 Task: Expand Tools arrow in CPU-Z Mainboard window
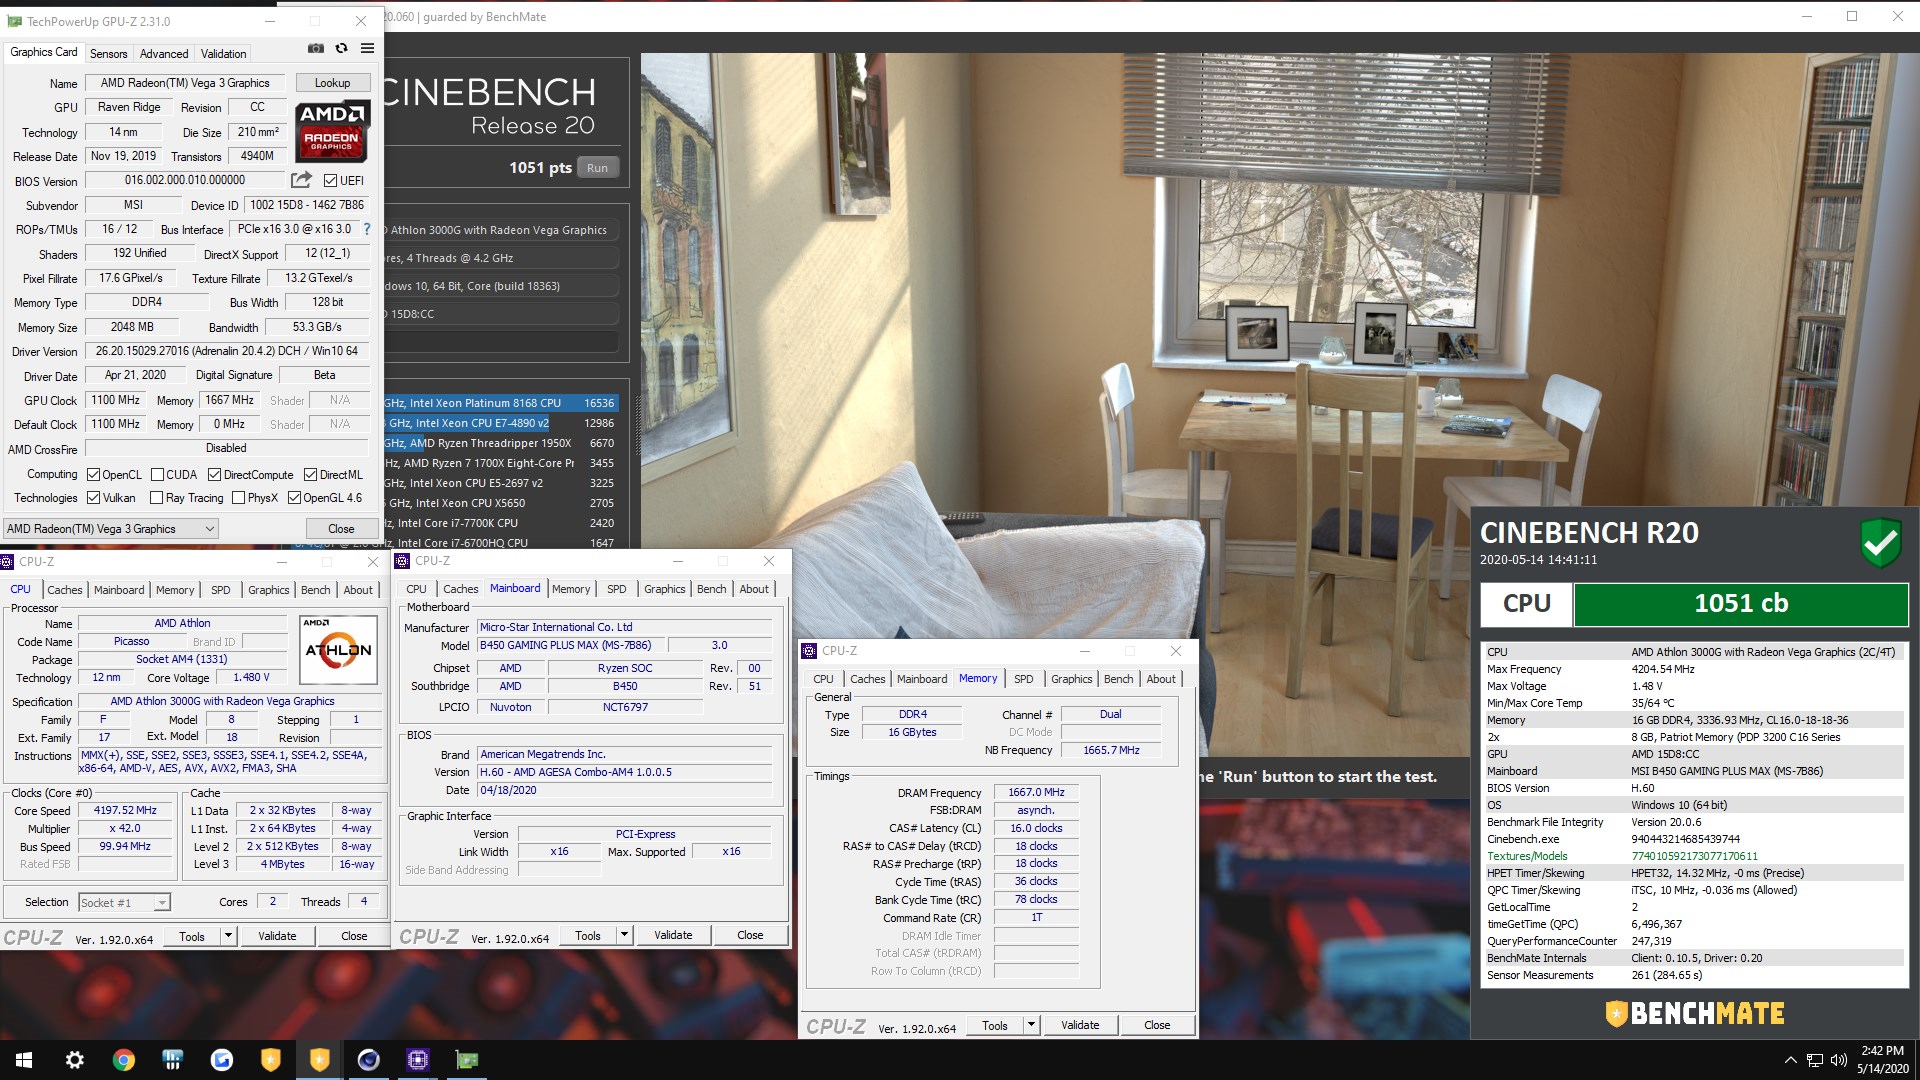(624, 935)
